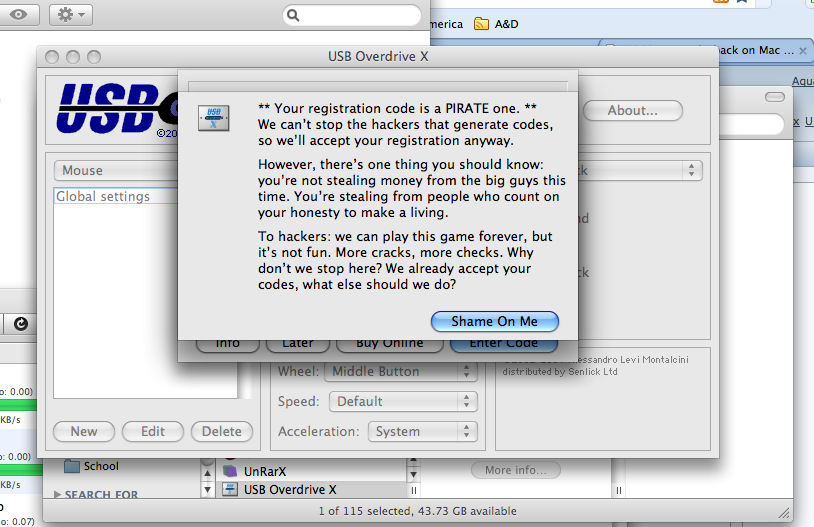
Task: Click the School folder icon
Action: pyautogui.click(x=72, y=466)
